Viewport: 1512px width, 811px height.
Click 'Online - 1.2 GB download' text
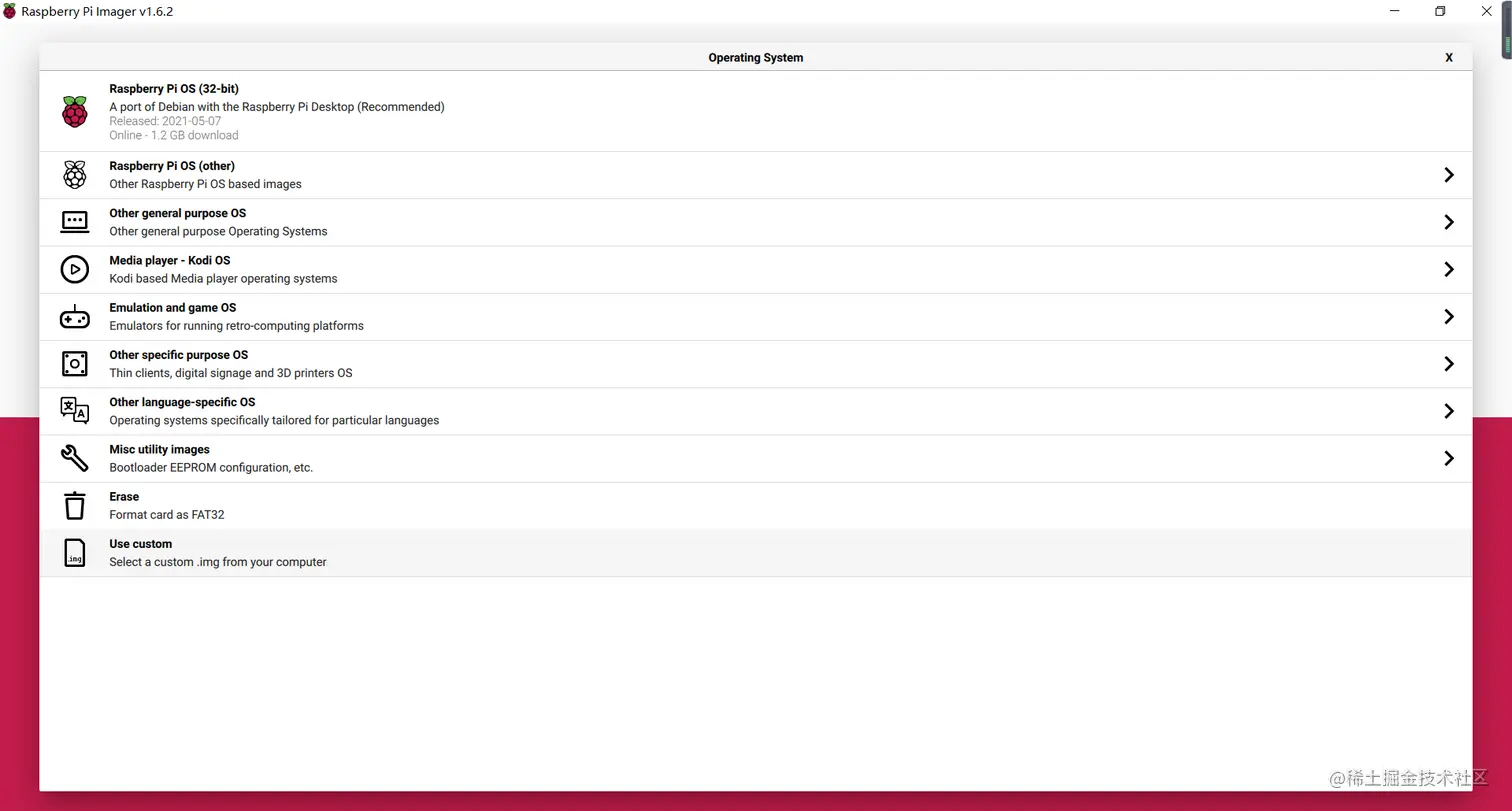(x=174, y=135)
